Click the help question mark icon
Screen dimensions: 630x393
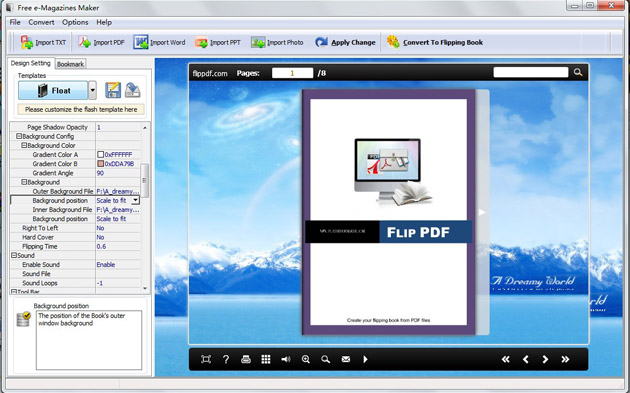(x=226, y=359)
